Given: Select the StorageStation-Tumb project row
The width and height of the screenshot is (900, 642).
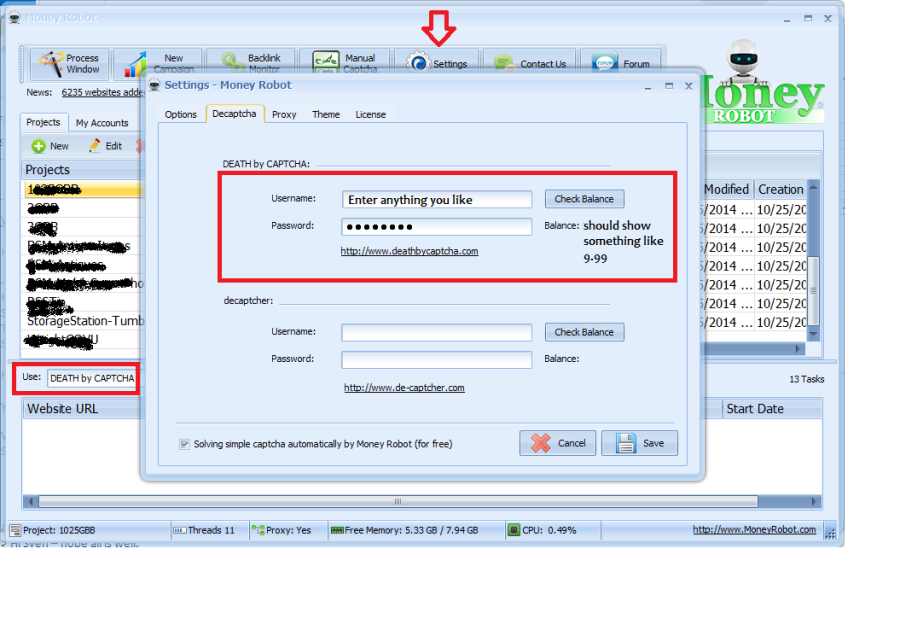Looking at the screenshot, I should pyautogui.click(x=85, y=321).
